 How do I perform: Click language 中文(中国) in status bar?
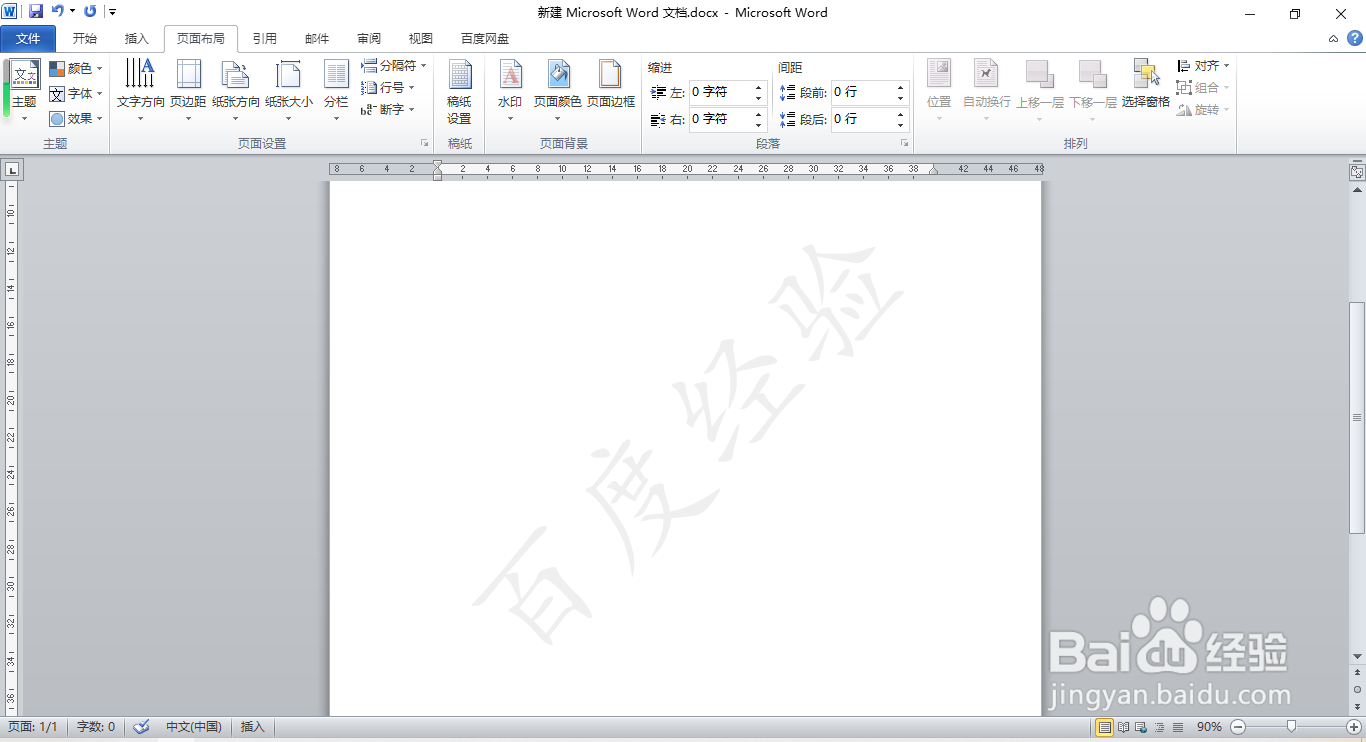193,727
